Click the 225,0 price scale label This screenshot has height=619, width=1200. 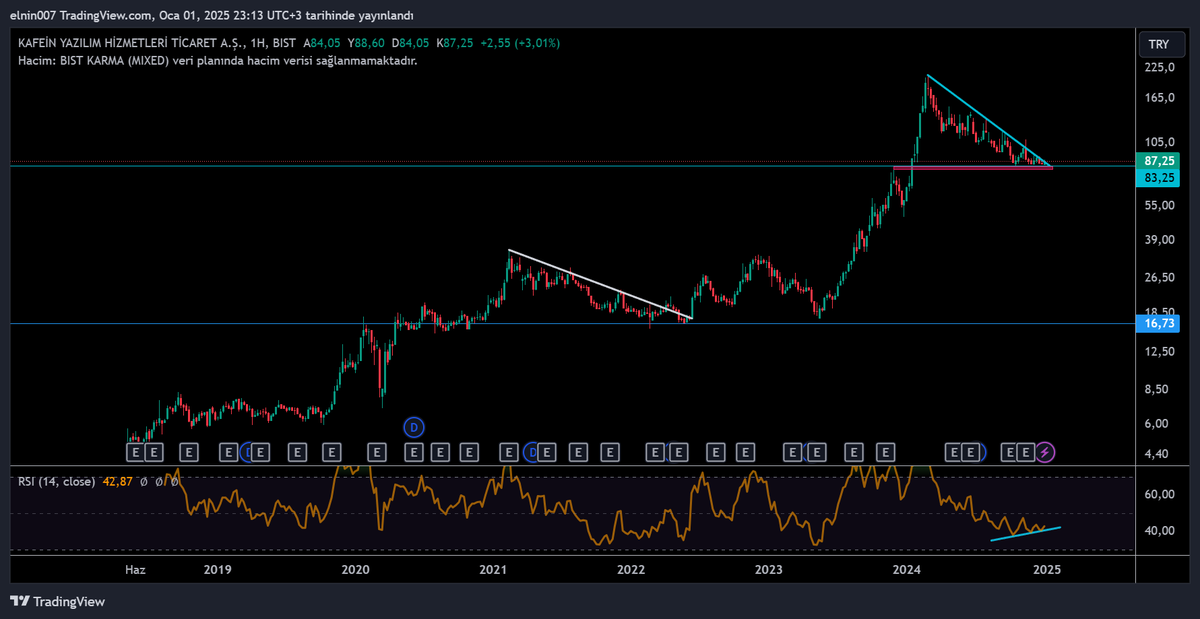(x=1159, y=67)
